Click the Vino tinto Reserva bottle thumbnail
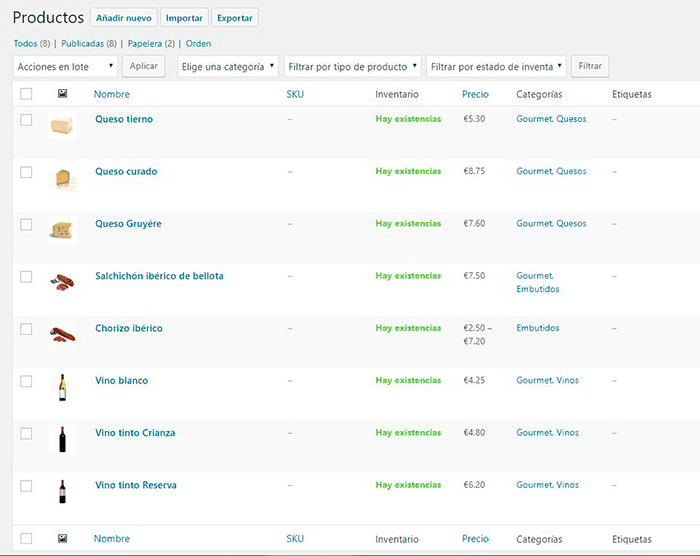The width and height of the screenshot is (700, 556). (x=62, y=491)
